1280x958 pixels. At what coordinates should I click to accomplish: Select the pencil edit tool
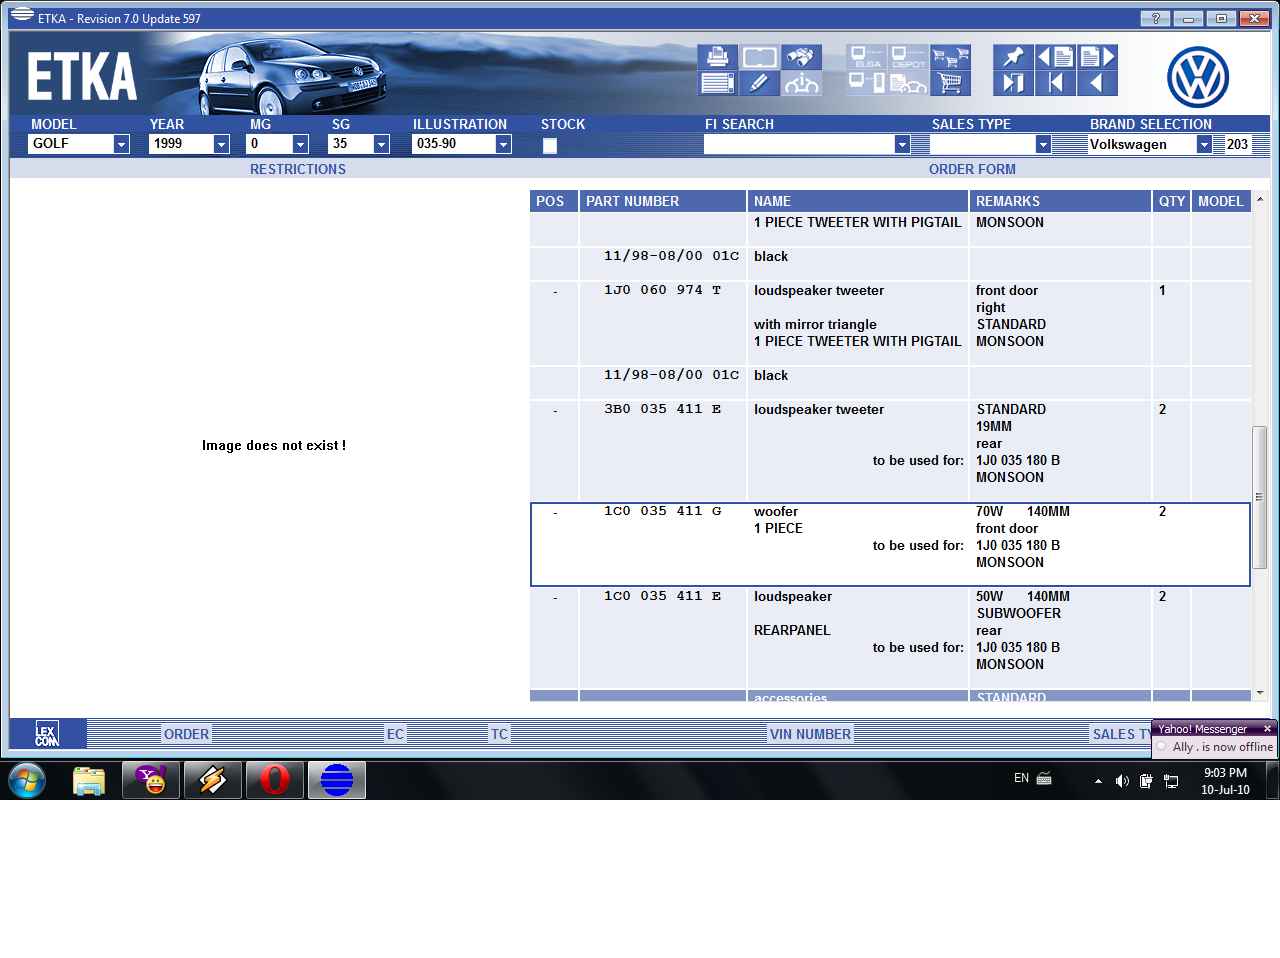pos(759,83)
